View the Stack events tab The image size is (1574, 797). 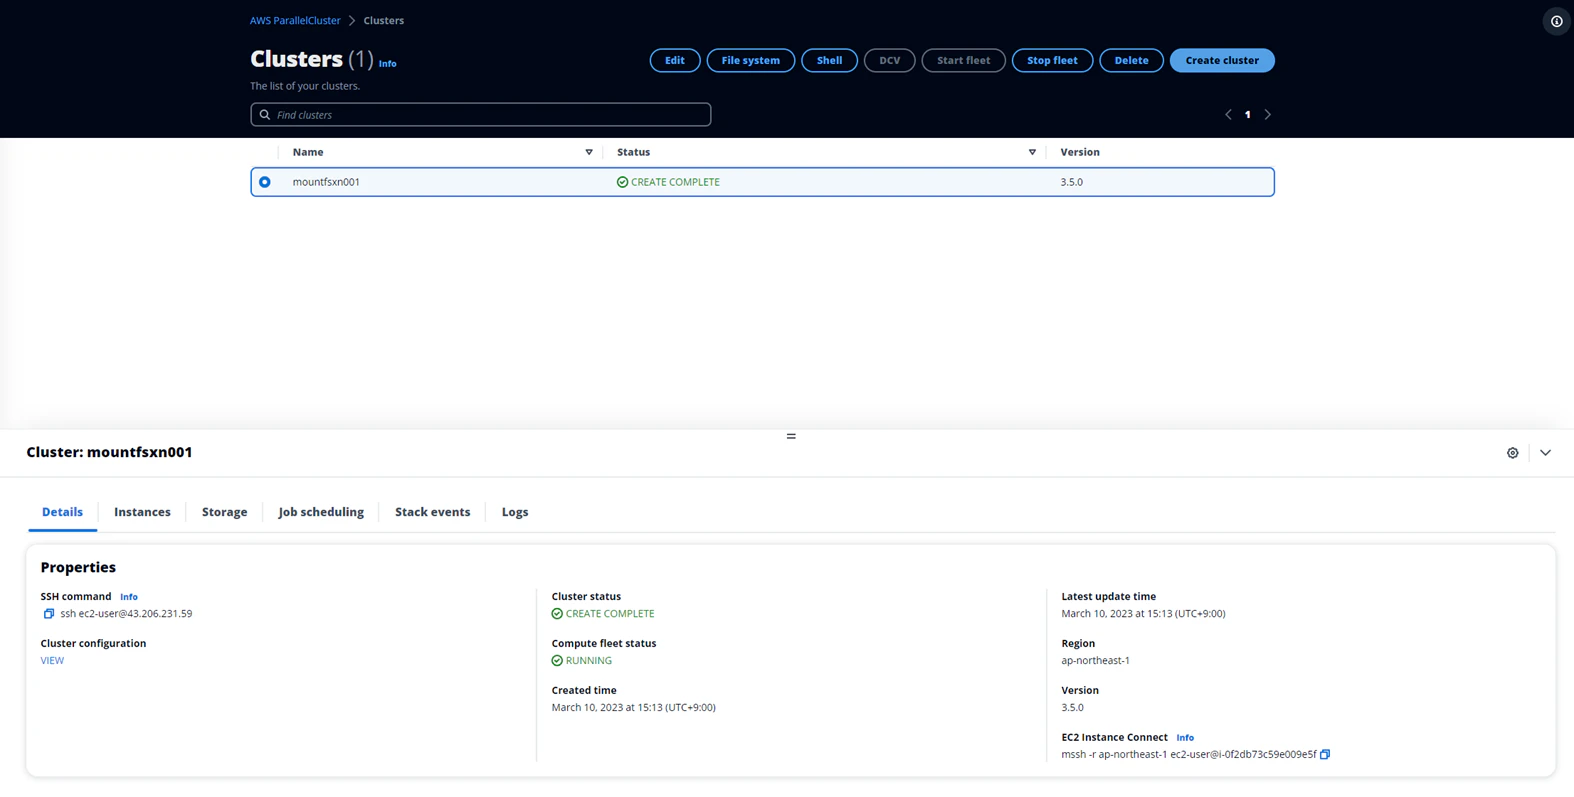[x=432, y=512]
